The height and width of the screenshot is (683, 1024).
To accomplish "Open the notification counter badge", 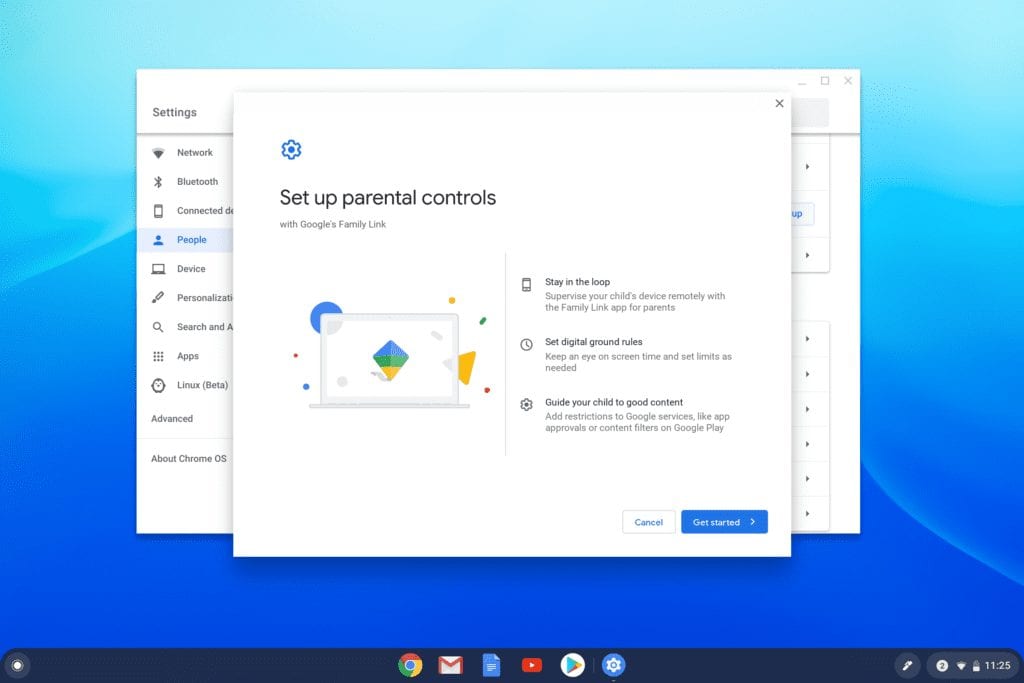I will tap(942, 666).
